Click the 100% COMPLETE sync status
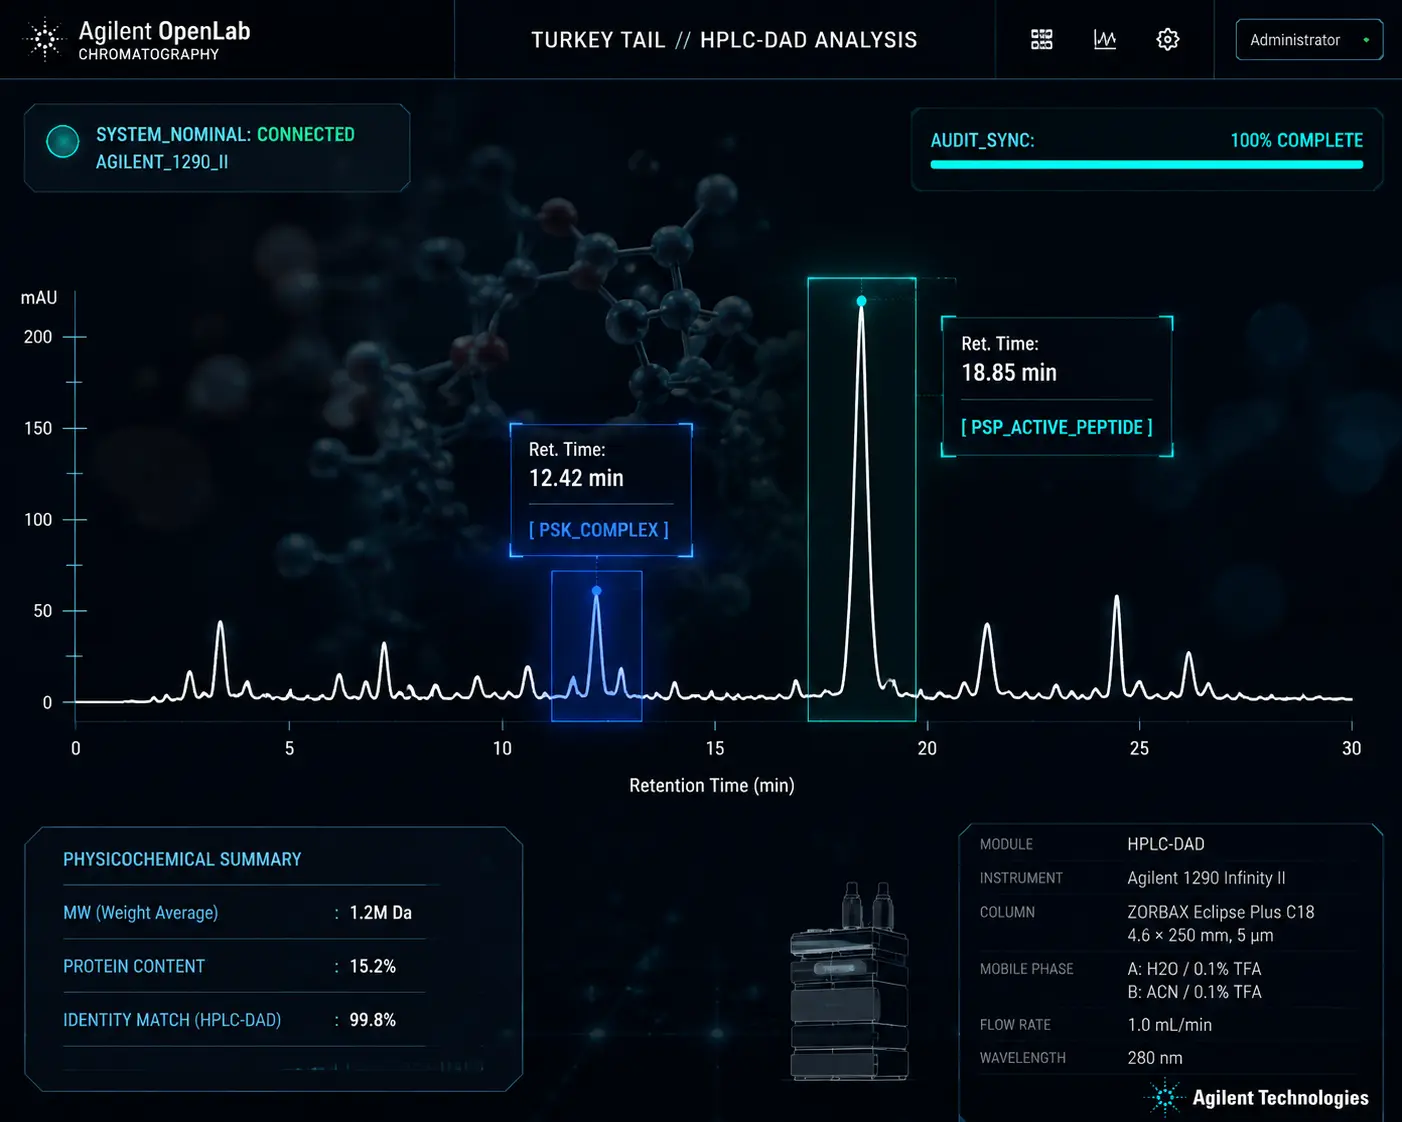 pos(1296,140)
